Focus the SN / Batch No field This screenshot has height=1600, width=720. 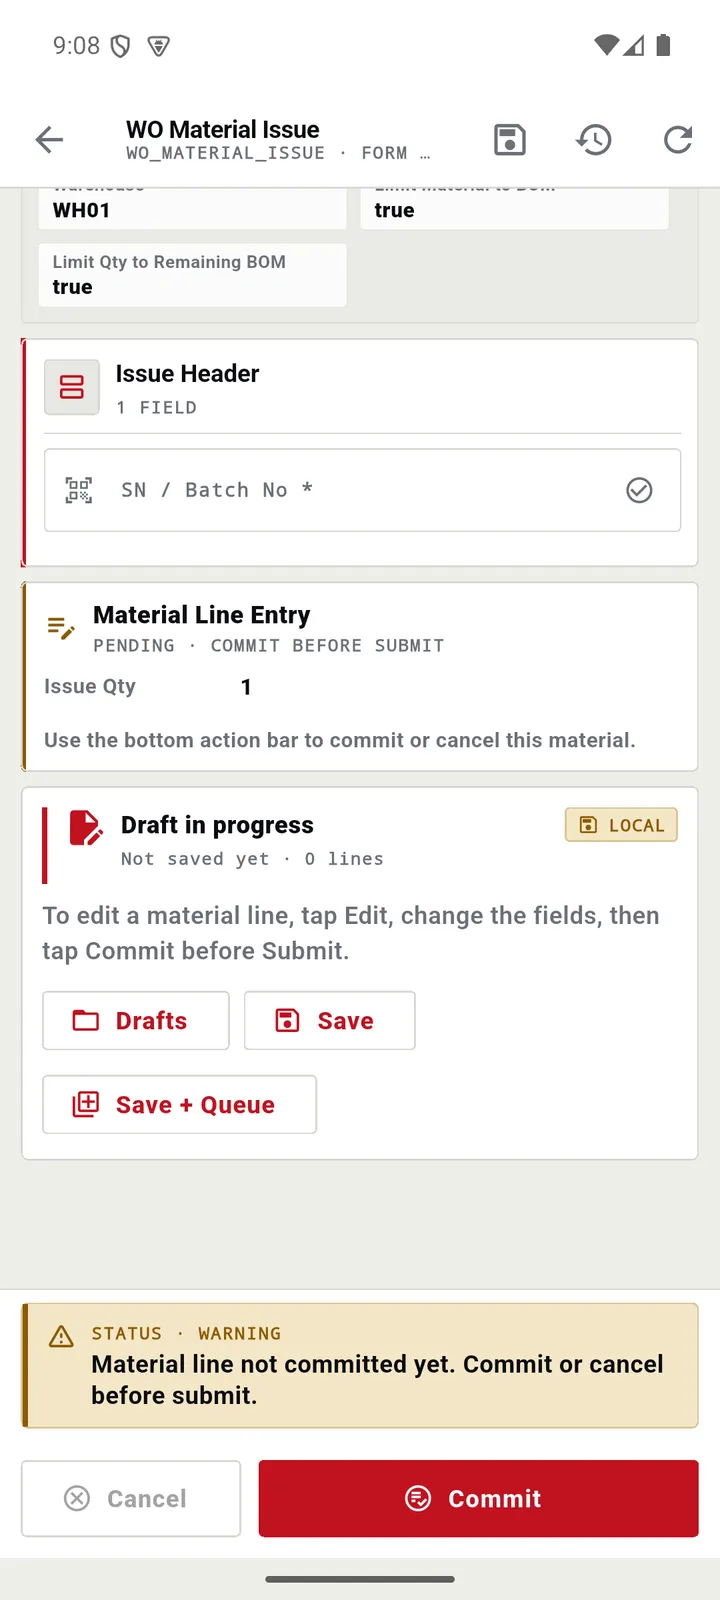coord(362,490)
